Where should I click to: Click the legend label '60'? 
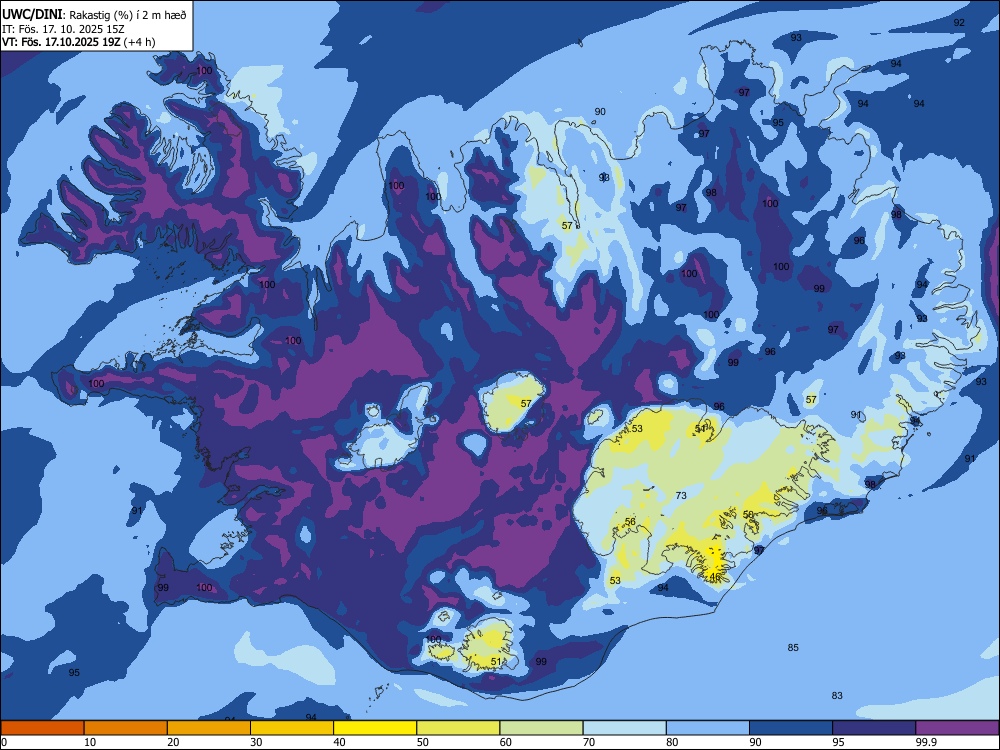click(506, 742)
